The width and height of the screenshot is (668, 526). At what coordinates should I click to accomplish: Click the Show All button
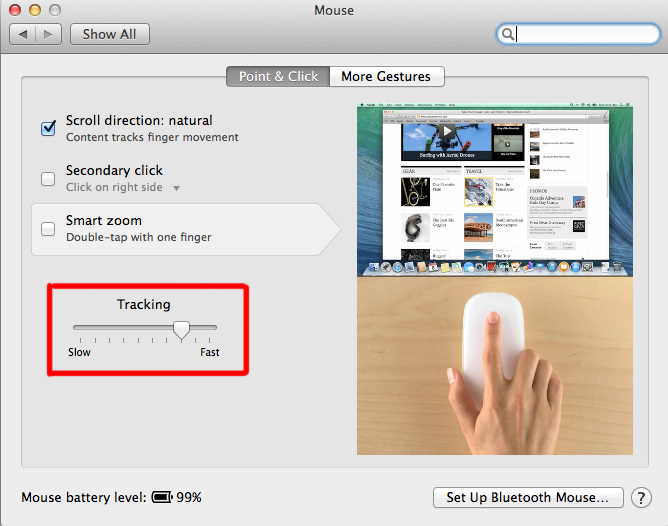pos(109,34)
